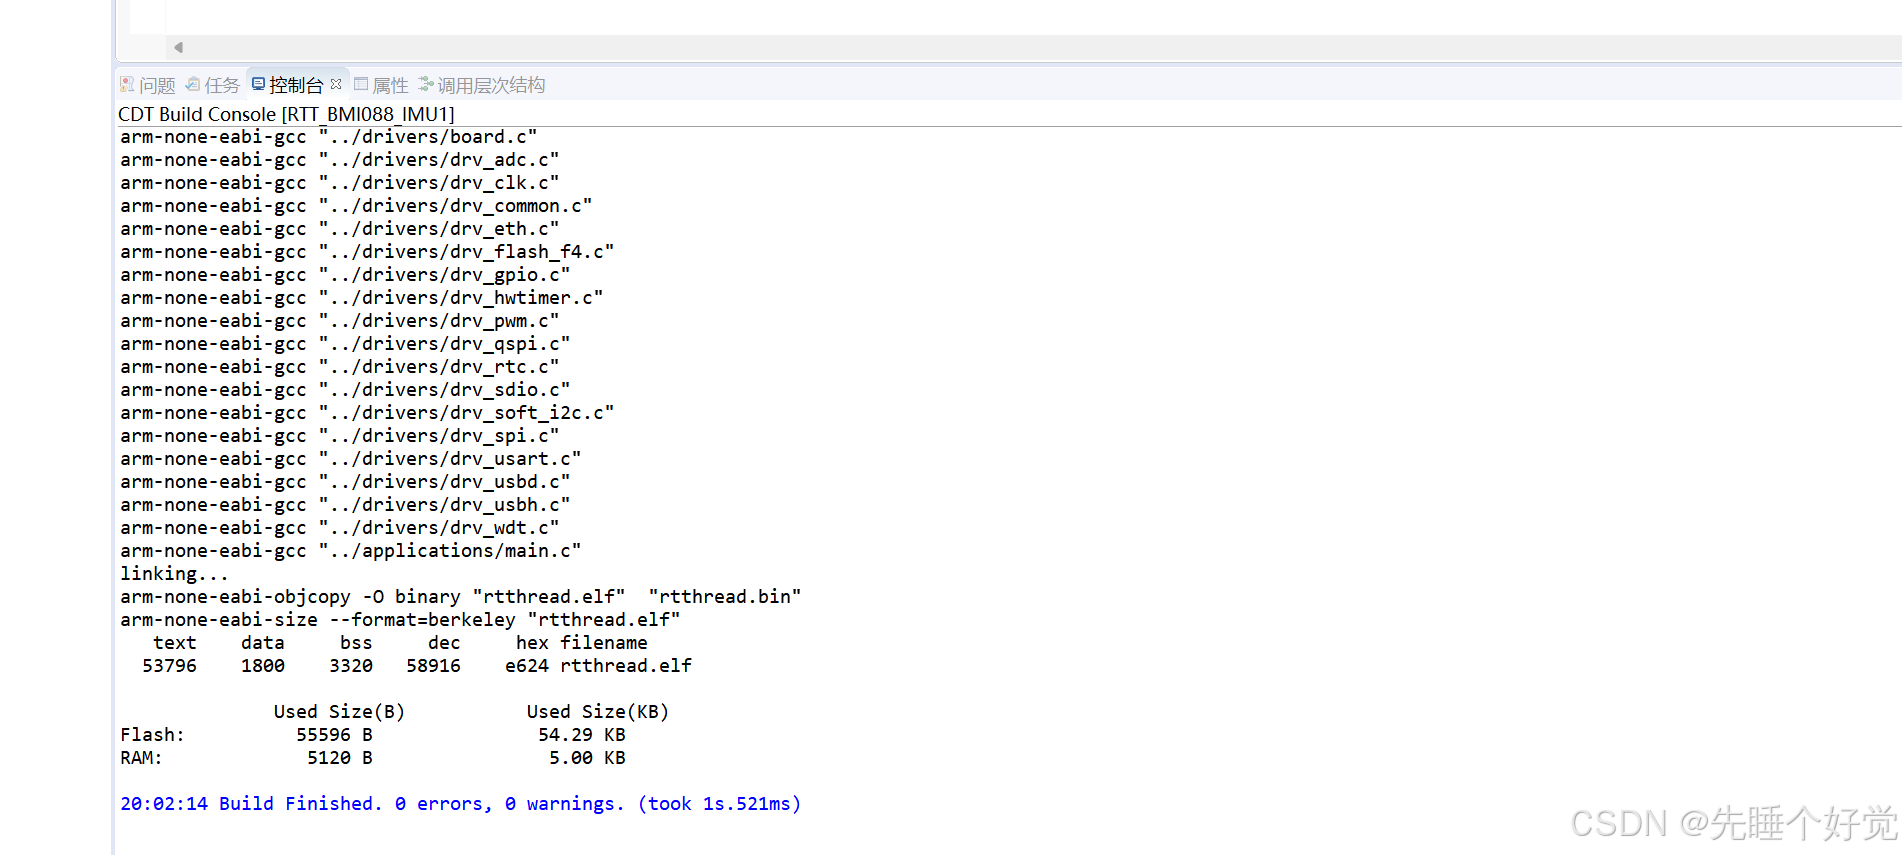Screen dimensions: 1902x855
Task: Click the drv_flash_f4.c compile line
Action: tap(367, 252)
